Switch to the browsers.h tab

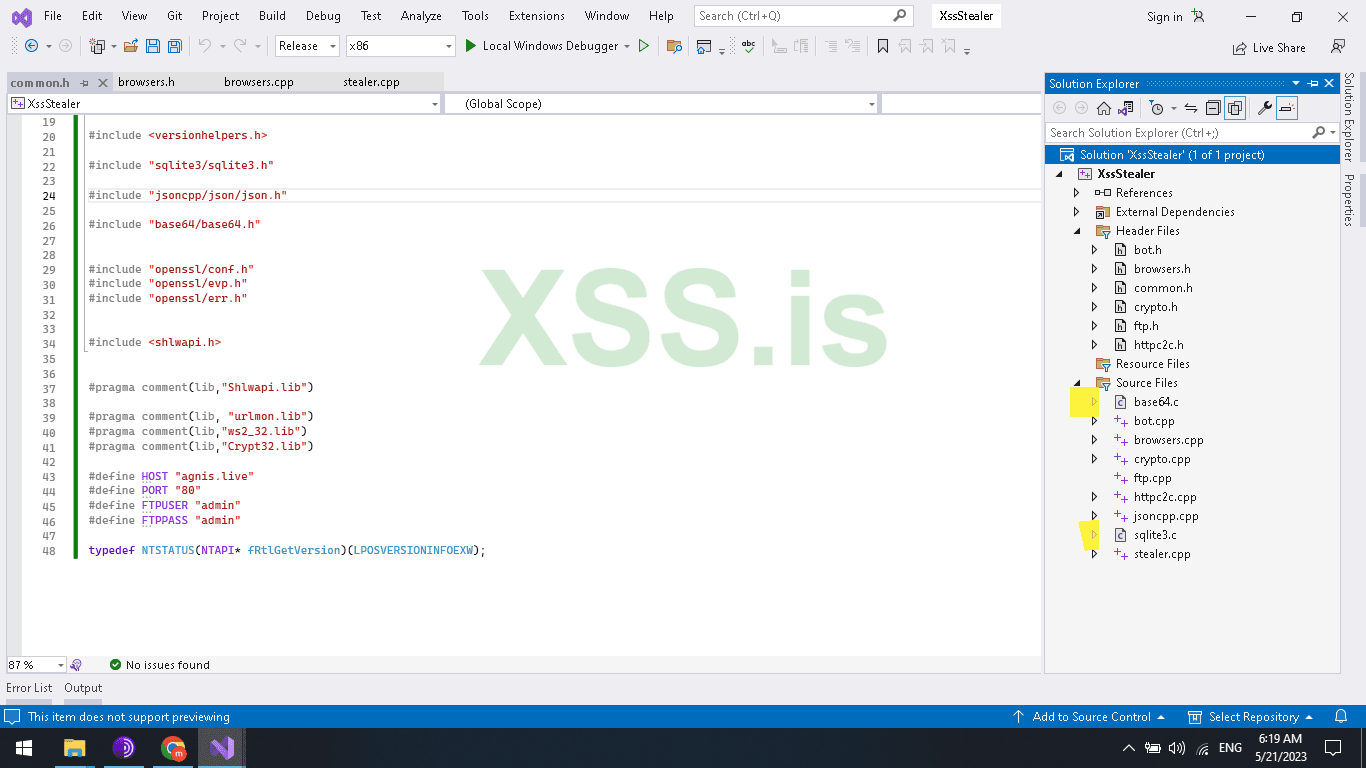(x=146, y=82)
